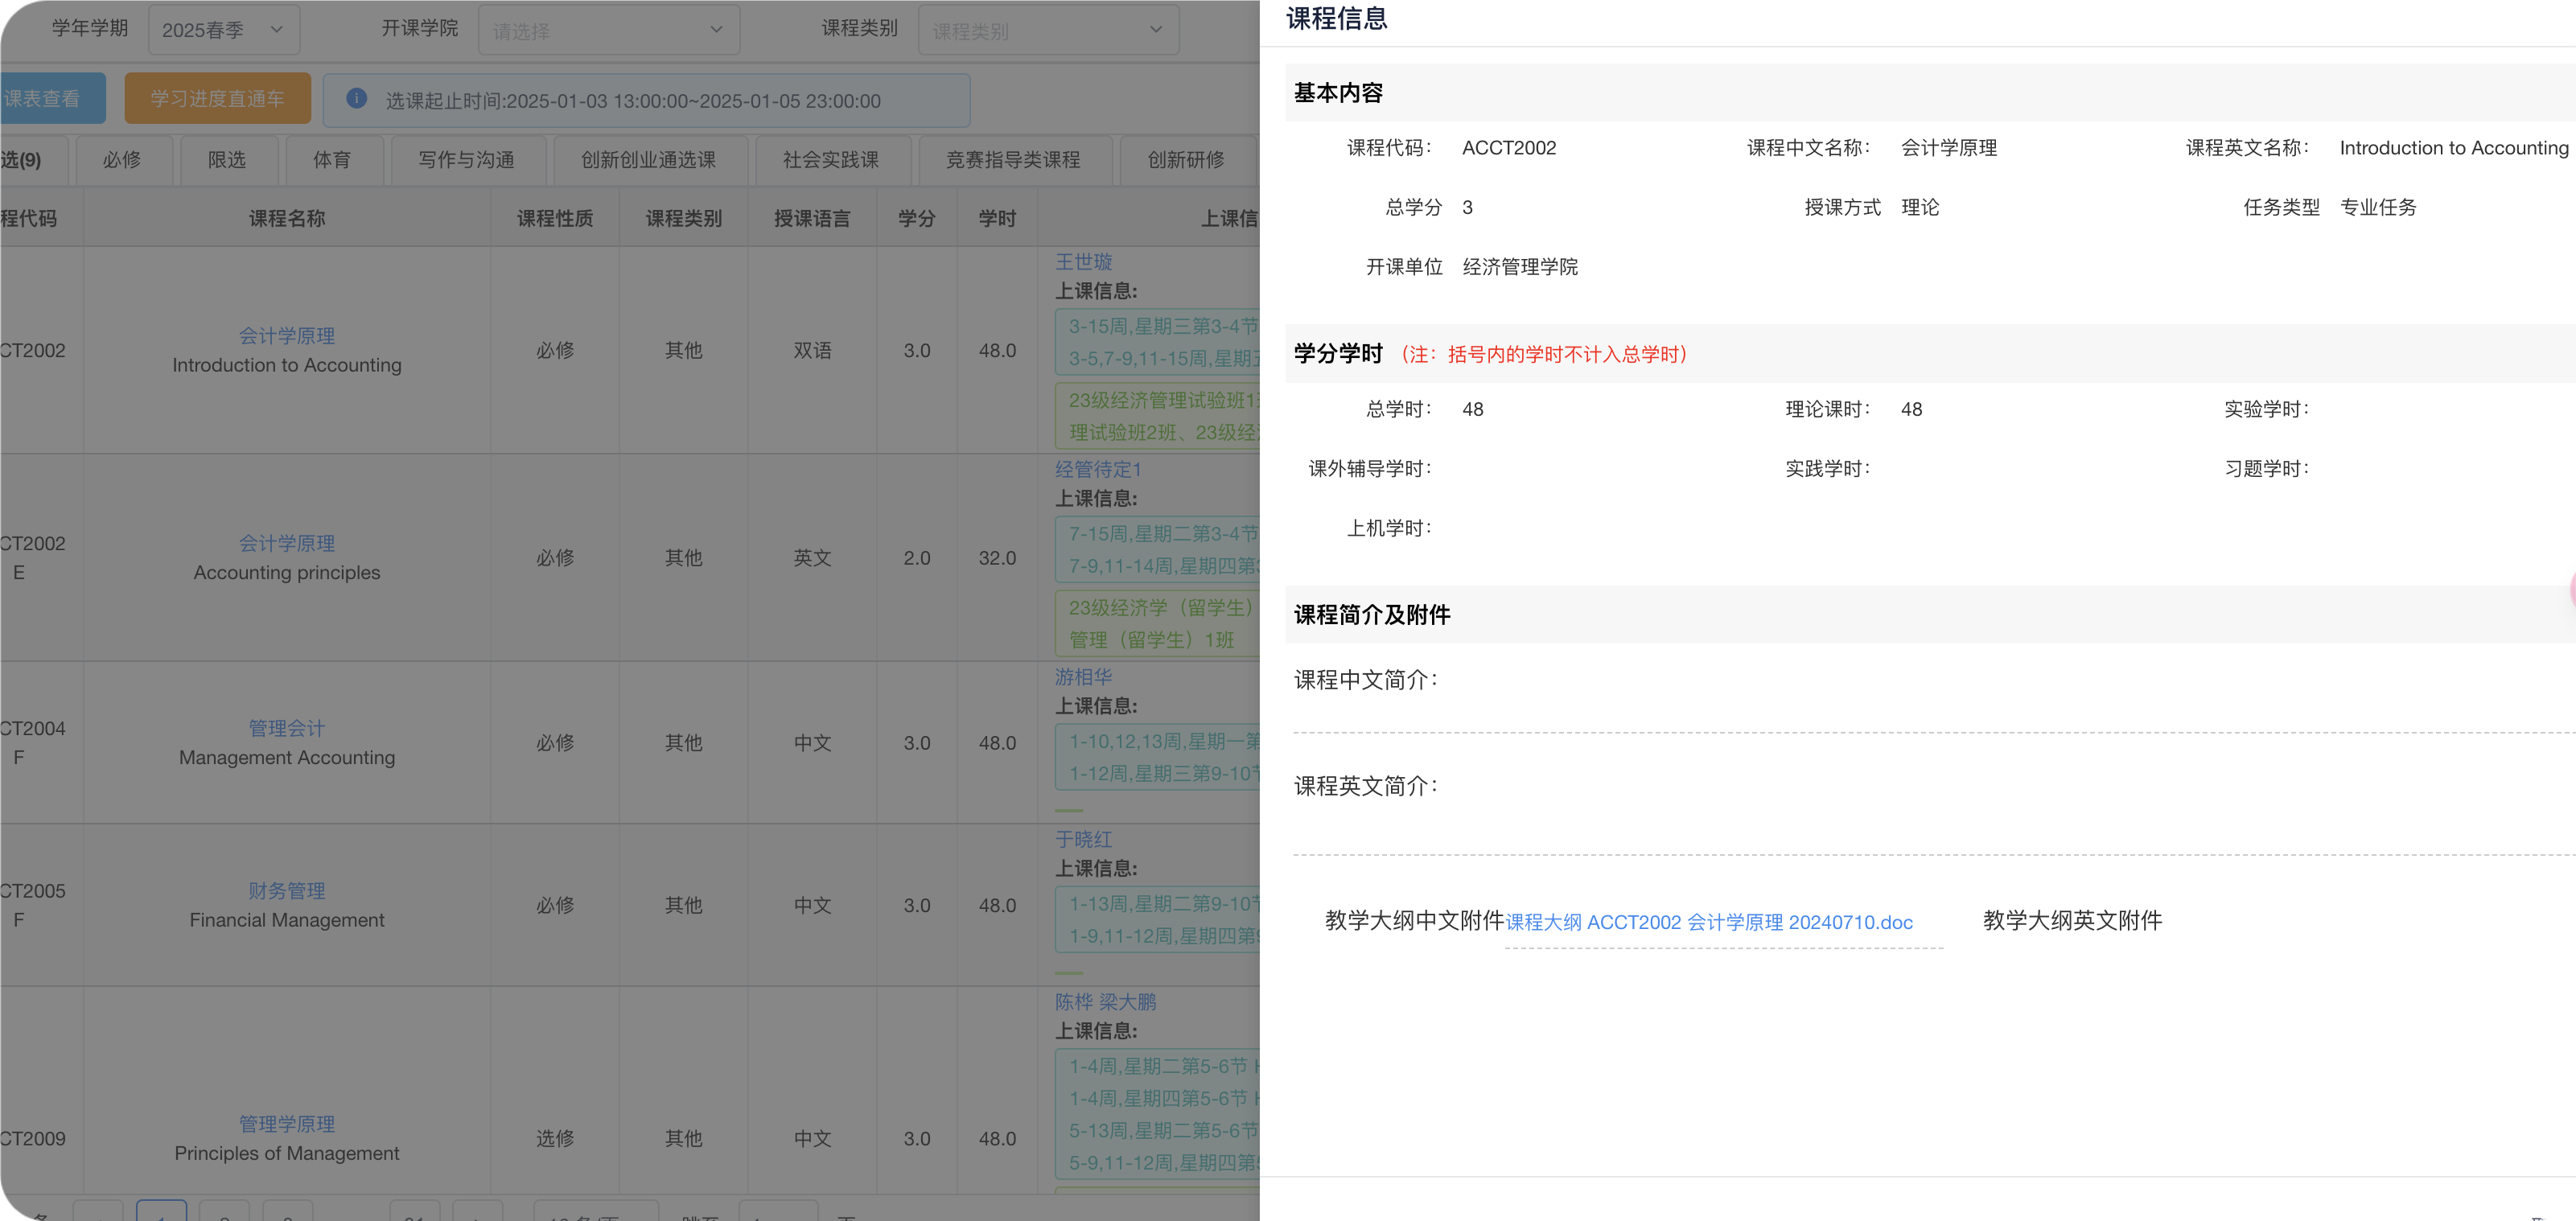This screenshot has height=1221, width=2576.
Task: Open the 课程类别 dropdown
Action: tap(1047, 30)
